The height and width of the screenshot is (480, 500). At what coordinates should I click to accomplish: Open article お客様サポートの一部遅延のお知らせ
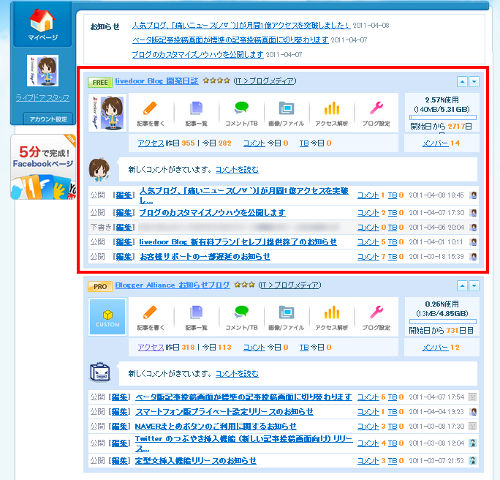[x=205, y=257]
